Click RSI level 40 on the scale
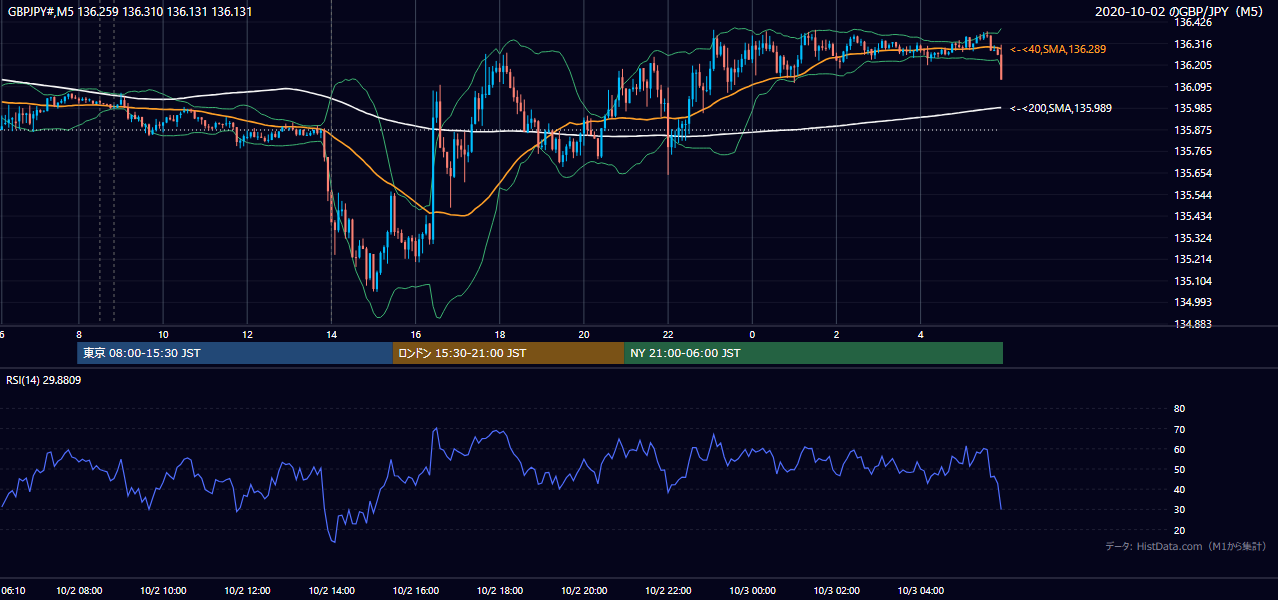This screenshot has height=600, width=1278. (x=1179, y=489)
